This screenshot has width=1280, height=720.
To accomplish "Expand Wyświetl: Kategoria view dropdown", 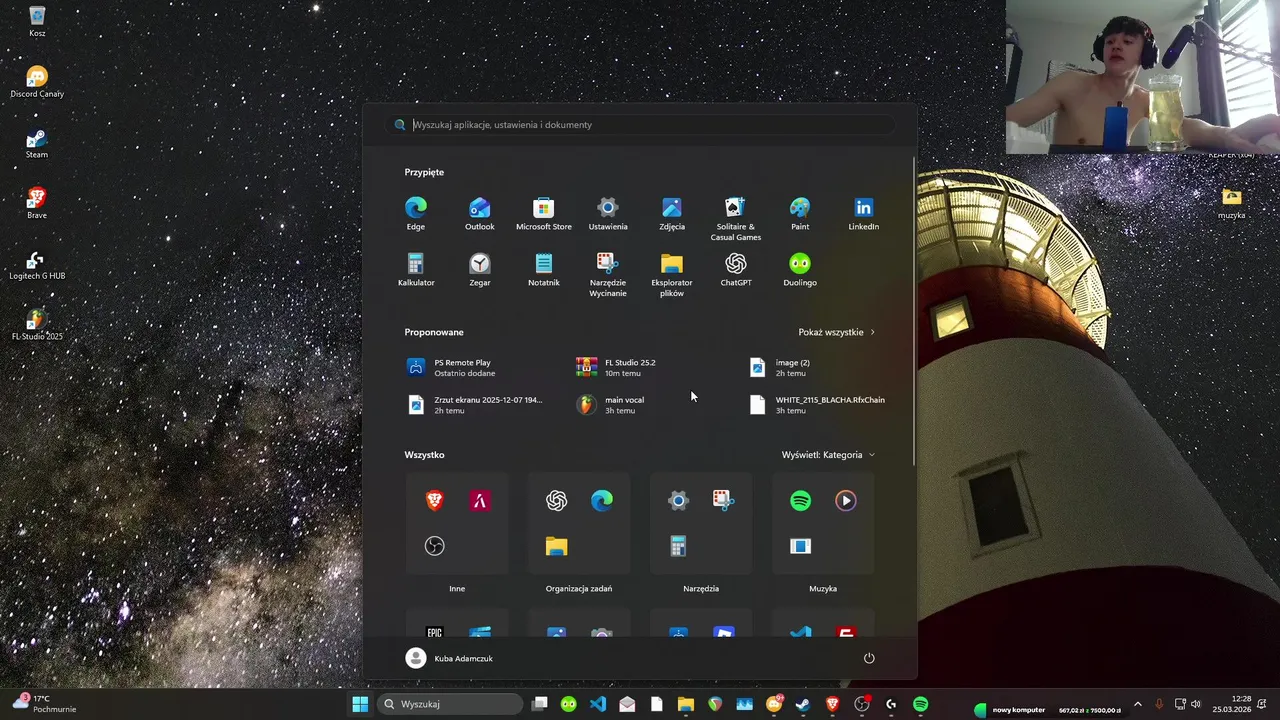I will coord(828,455).
